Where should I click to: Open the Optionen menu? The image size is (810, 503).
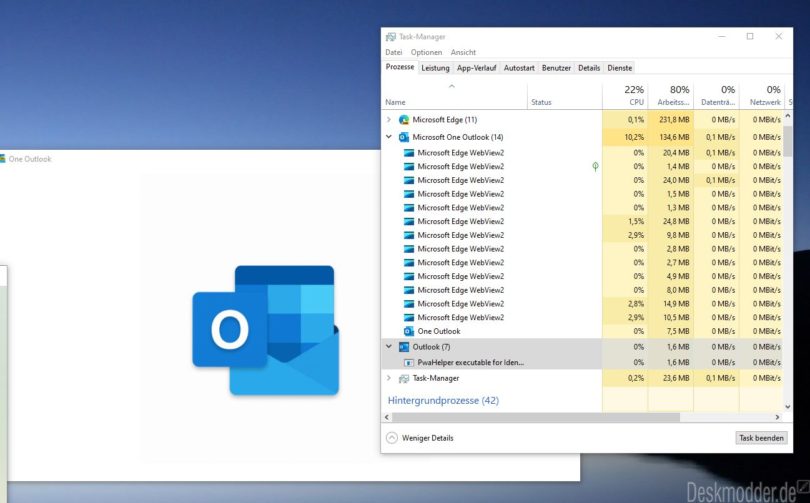tap(426, 52)
